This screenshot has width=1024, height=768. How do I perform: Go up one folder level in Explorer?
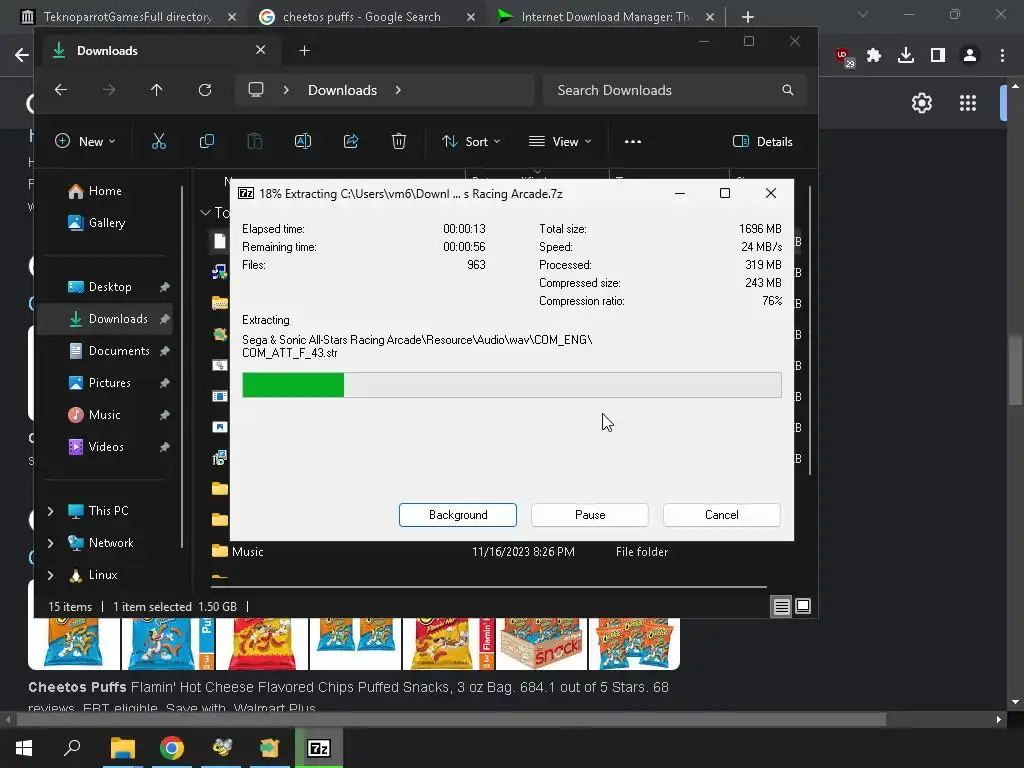(157, 90)
